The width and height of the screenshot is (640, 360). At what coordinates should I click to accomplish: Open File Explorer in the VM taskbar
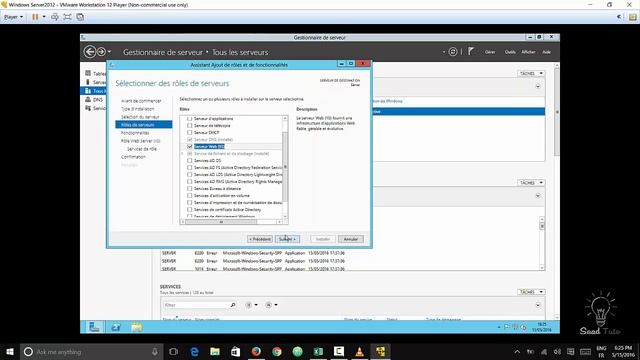[x=137, y=327]
